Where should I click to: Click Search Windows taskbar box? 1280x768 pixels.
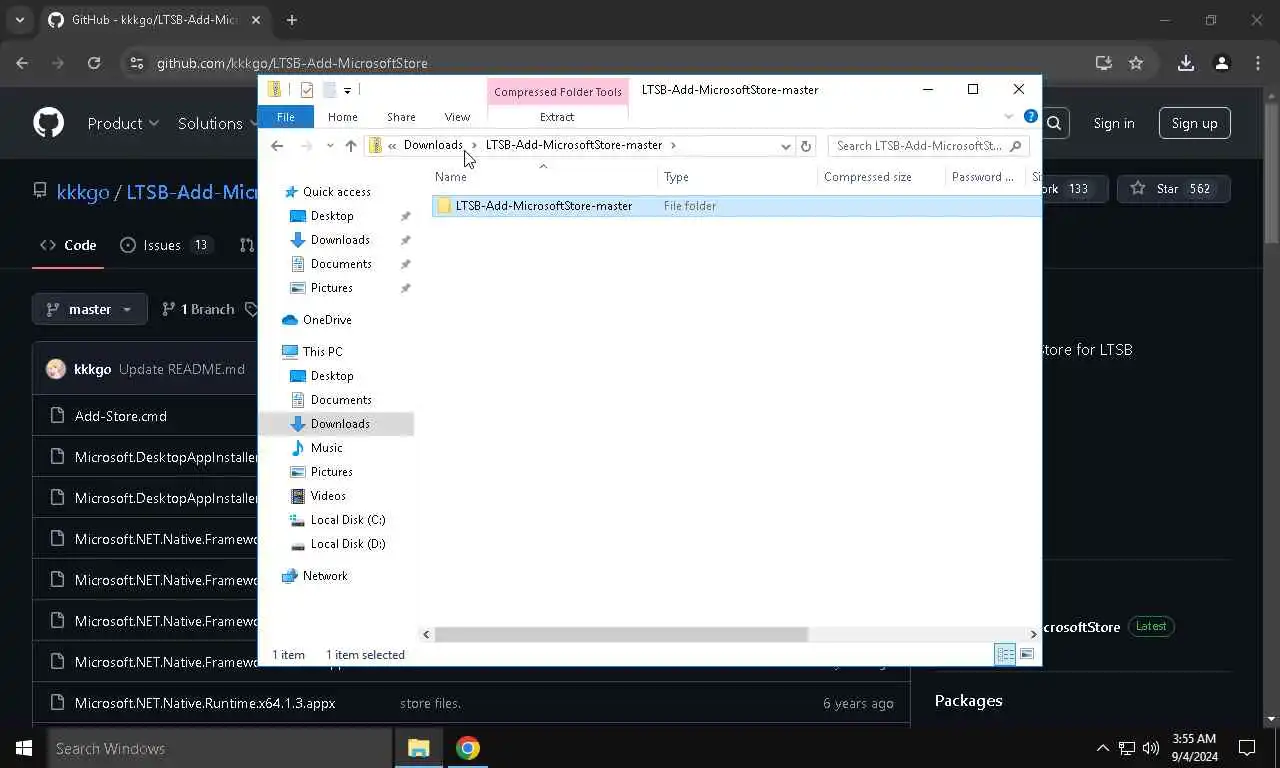coord(220,748)
